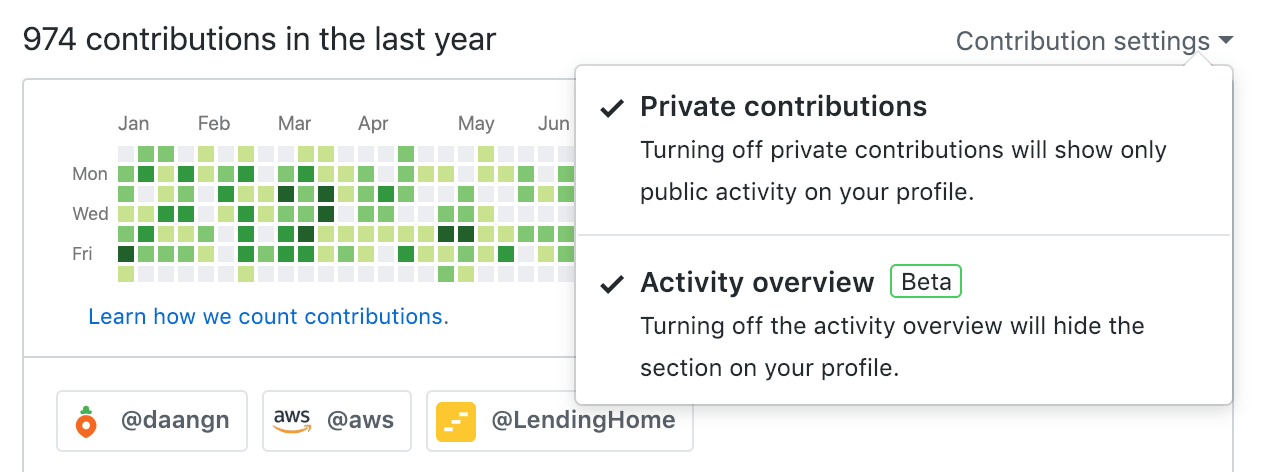Disable the Activity overview option
Screen dimensions: 1264x472
(757, 283)
